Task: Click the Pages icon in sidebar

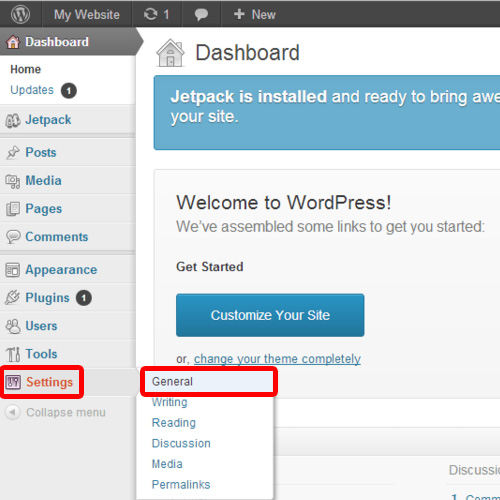Action: pyautogui.click(x=13, y=209)
